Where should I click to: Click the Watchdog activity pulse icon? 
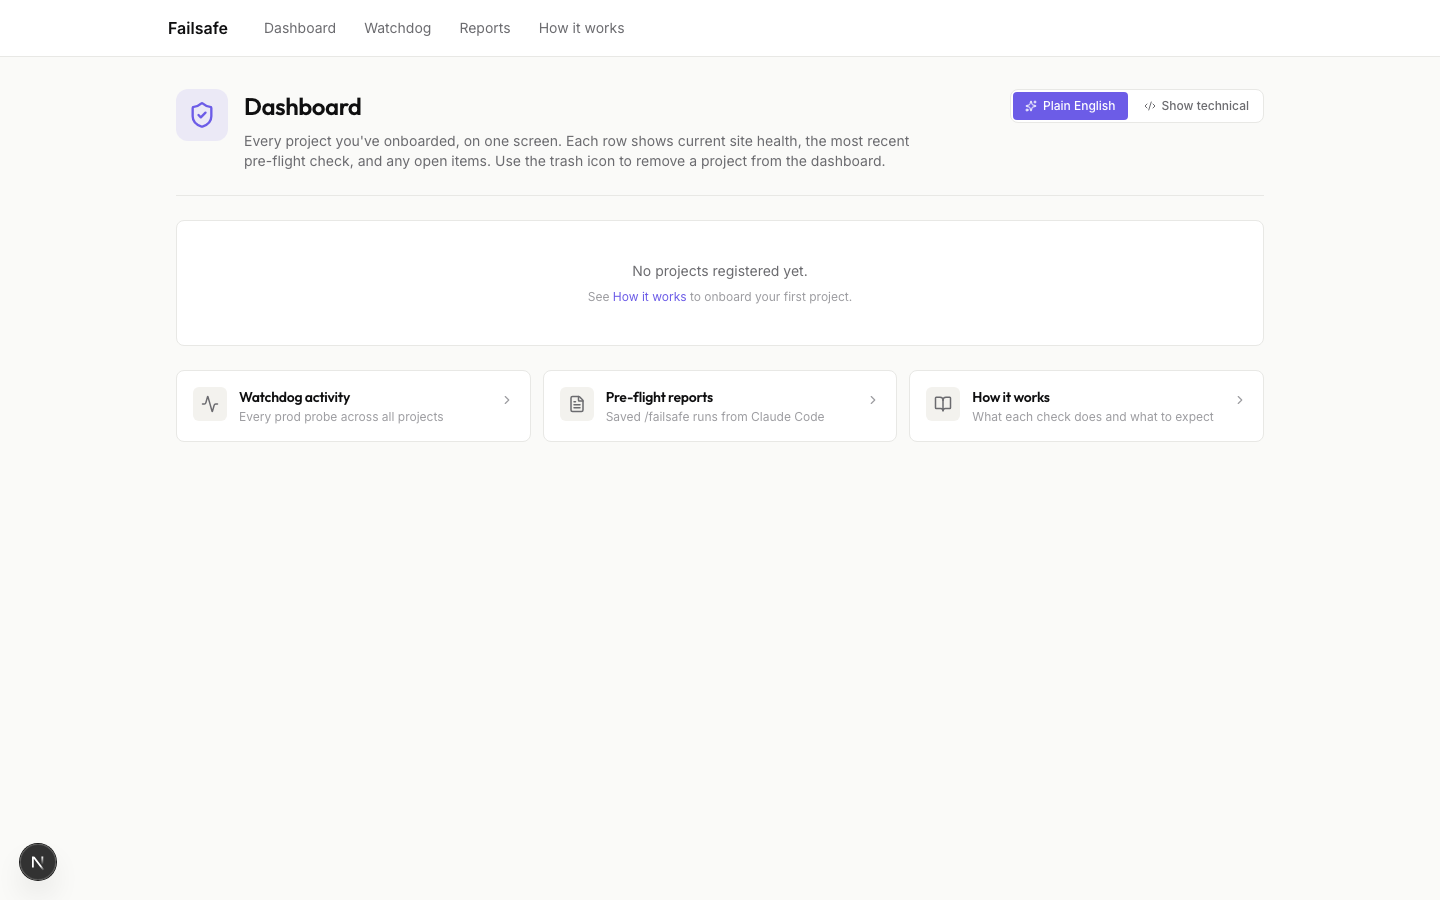[210, 404]
